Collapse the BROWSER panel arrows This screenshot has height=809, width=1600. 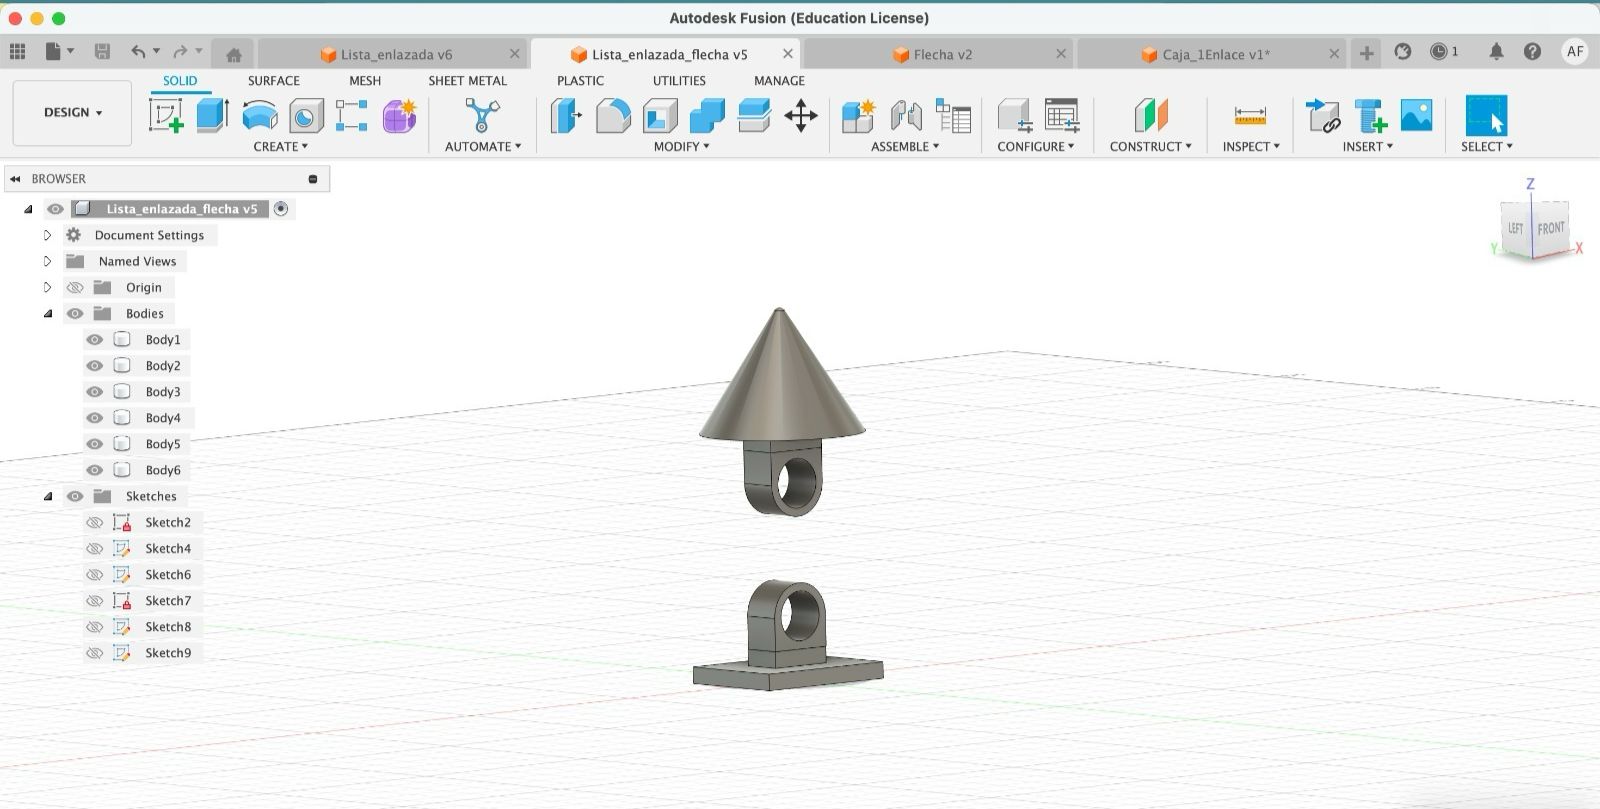[x=15, y=179]
